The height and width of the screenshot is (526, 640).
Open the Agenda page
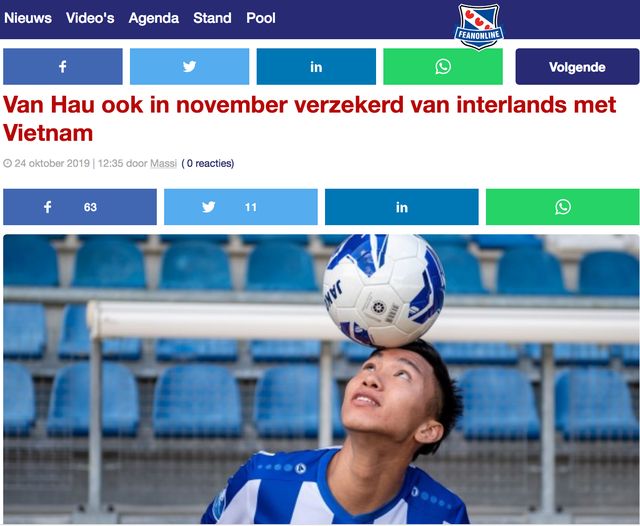[153, 18]
